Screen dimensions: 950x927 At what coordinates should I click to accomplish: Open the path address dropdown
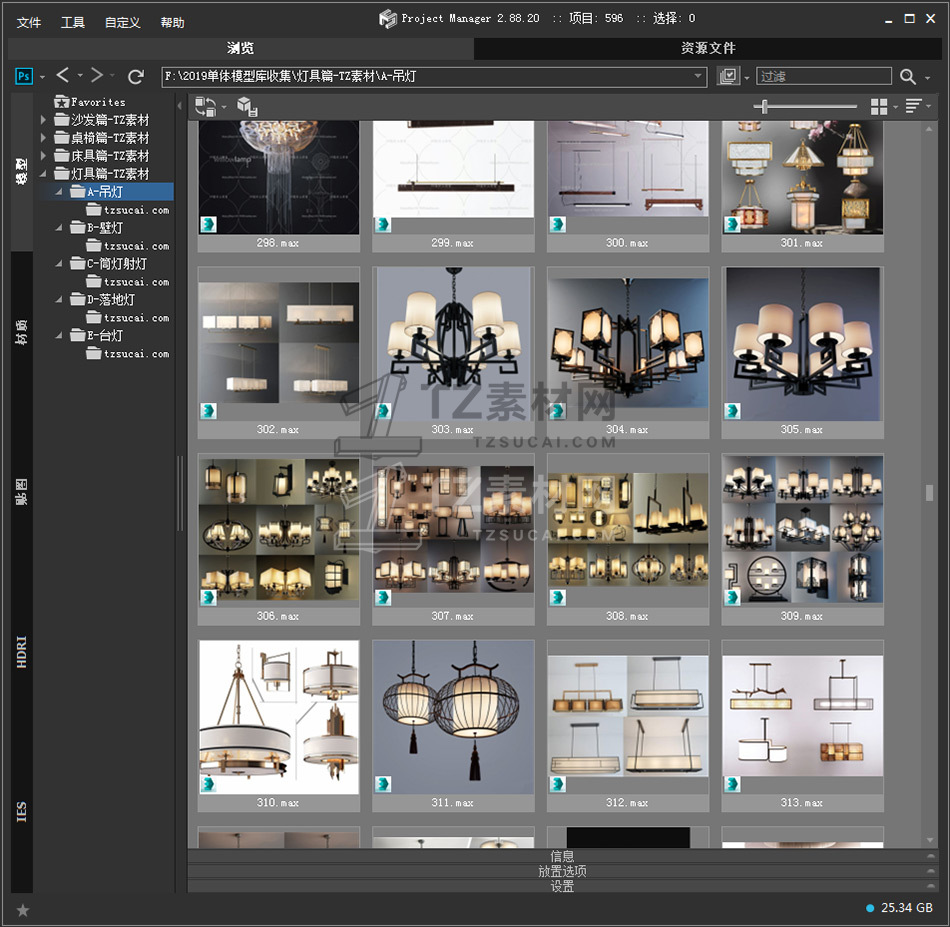point(699,77)
